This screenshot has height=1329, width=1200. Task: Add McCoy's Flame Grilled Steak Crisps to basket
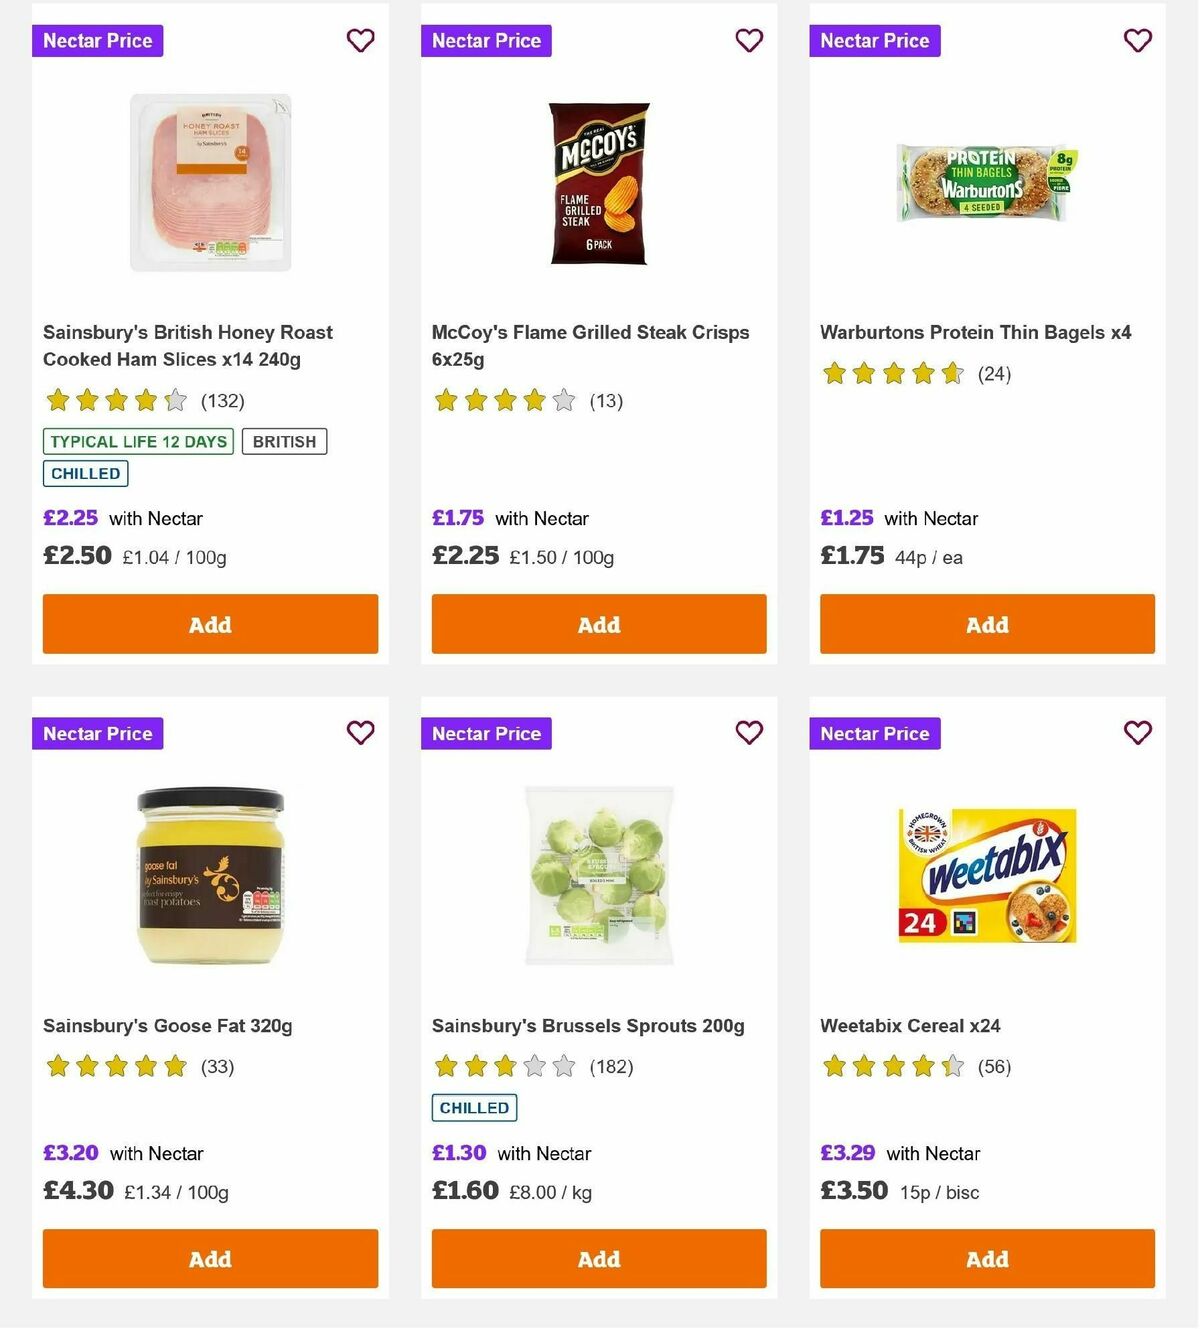[x=598, y=624]
